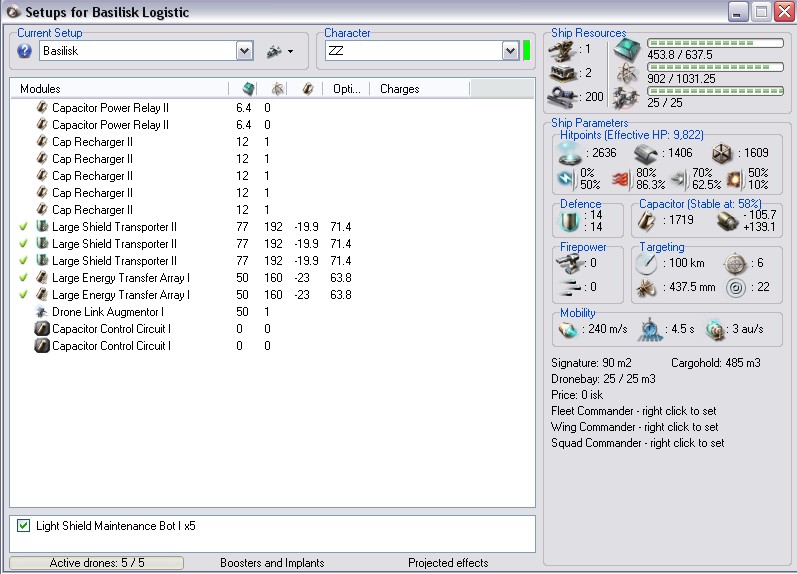Viewport: 797px width, 574px height.
Task: Click the Opti... column header
Action: click(346, 89)
